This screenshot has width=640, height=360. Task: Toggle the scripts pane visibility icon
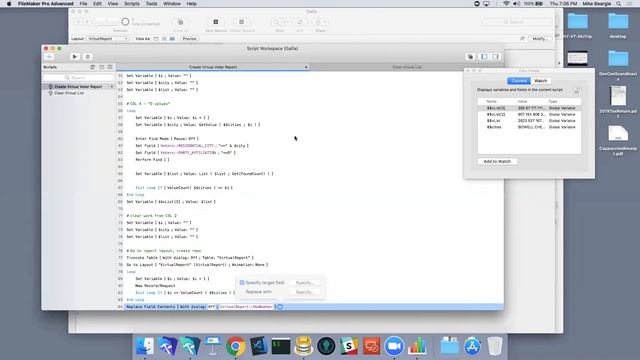pos(484,57)
